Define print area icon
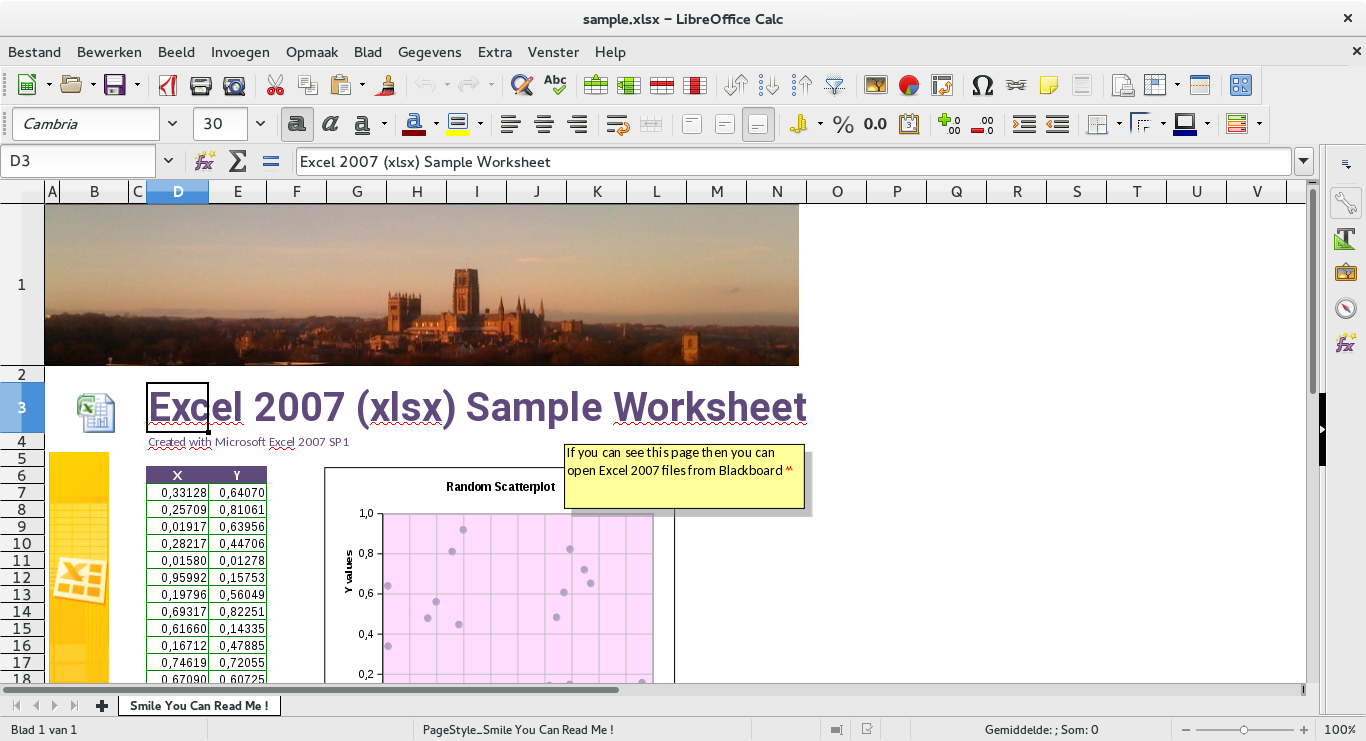 1123,85
